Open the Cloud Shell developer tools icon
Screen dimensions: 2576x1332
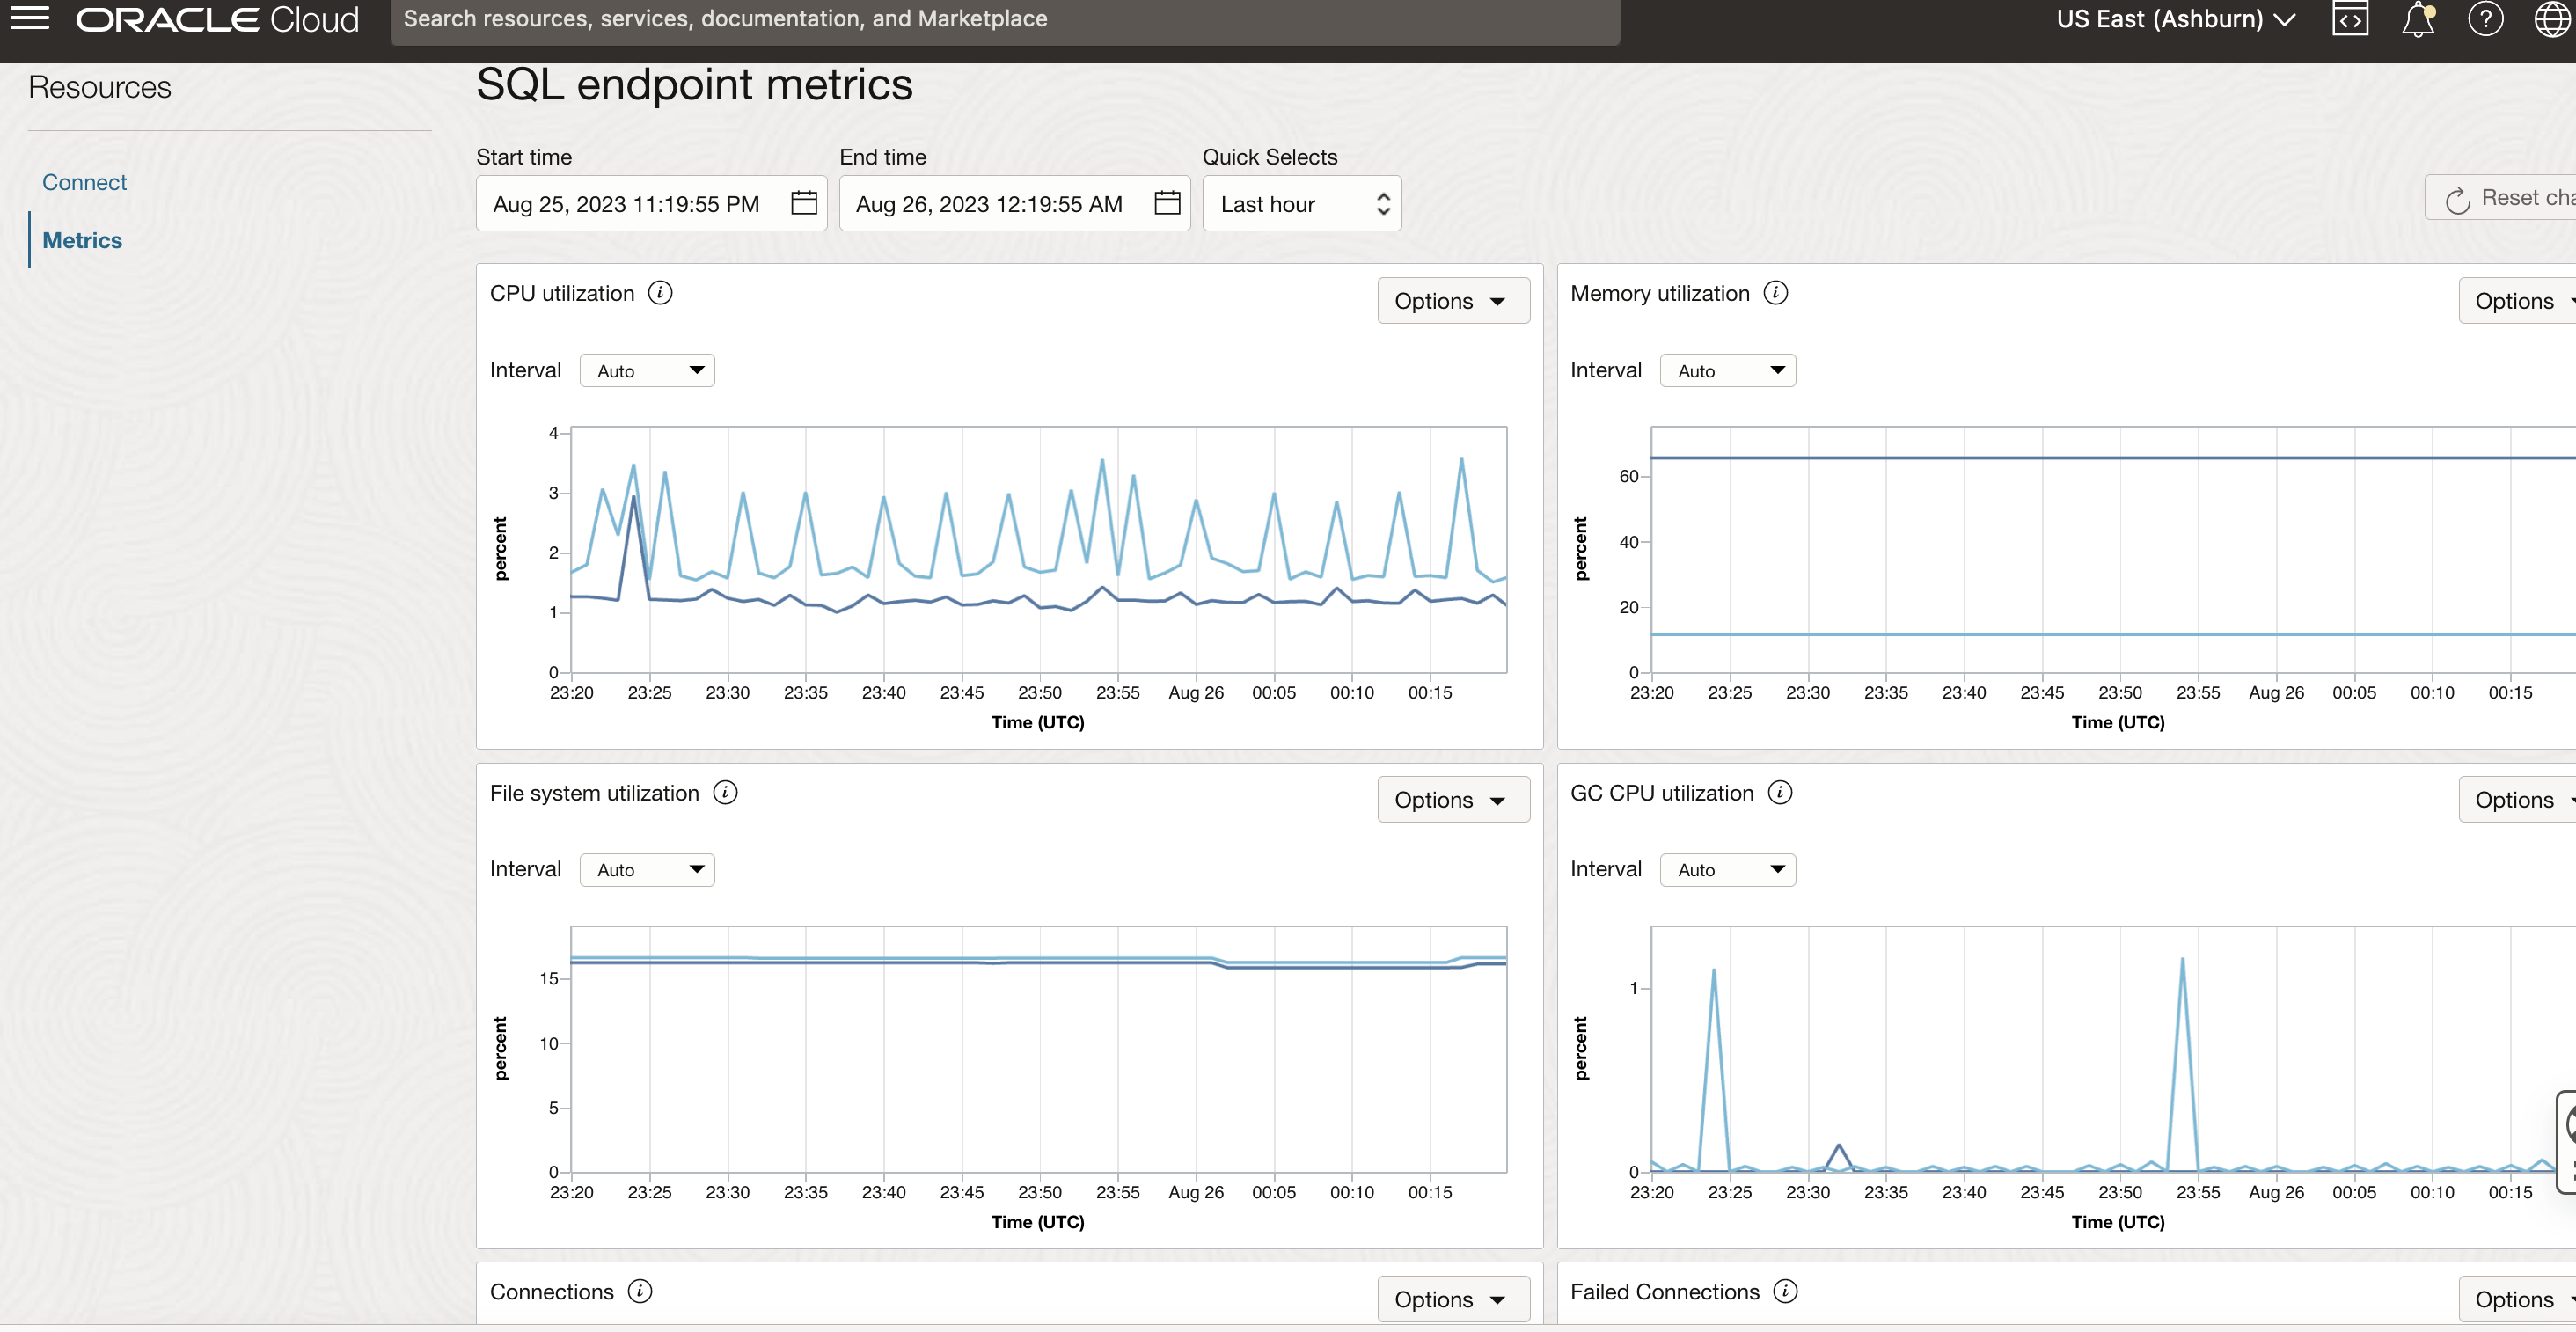(x=2350, y=18)
